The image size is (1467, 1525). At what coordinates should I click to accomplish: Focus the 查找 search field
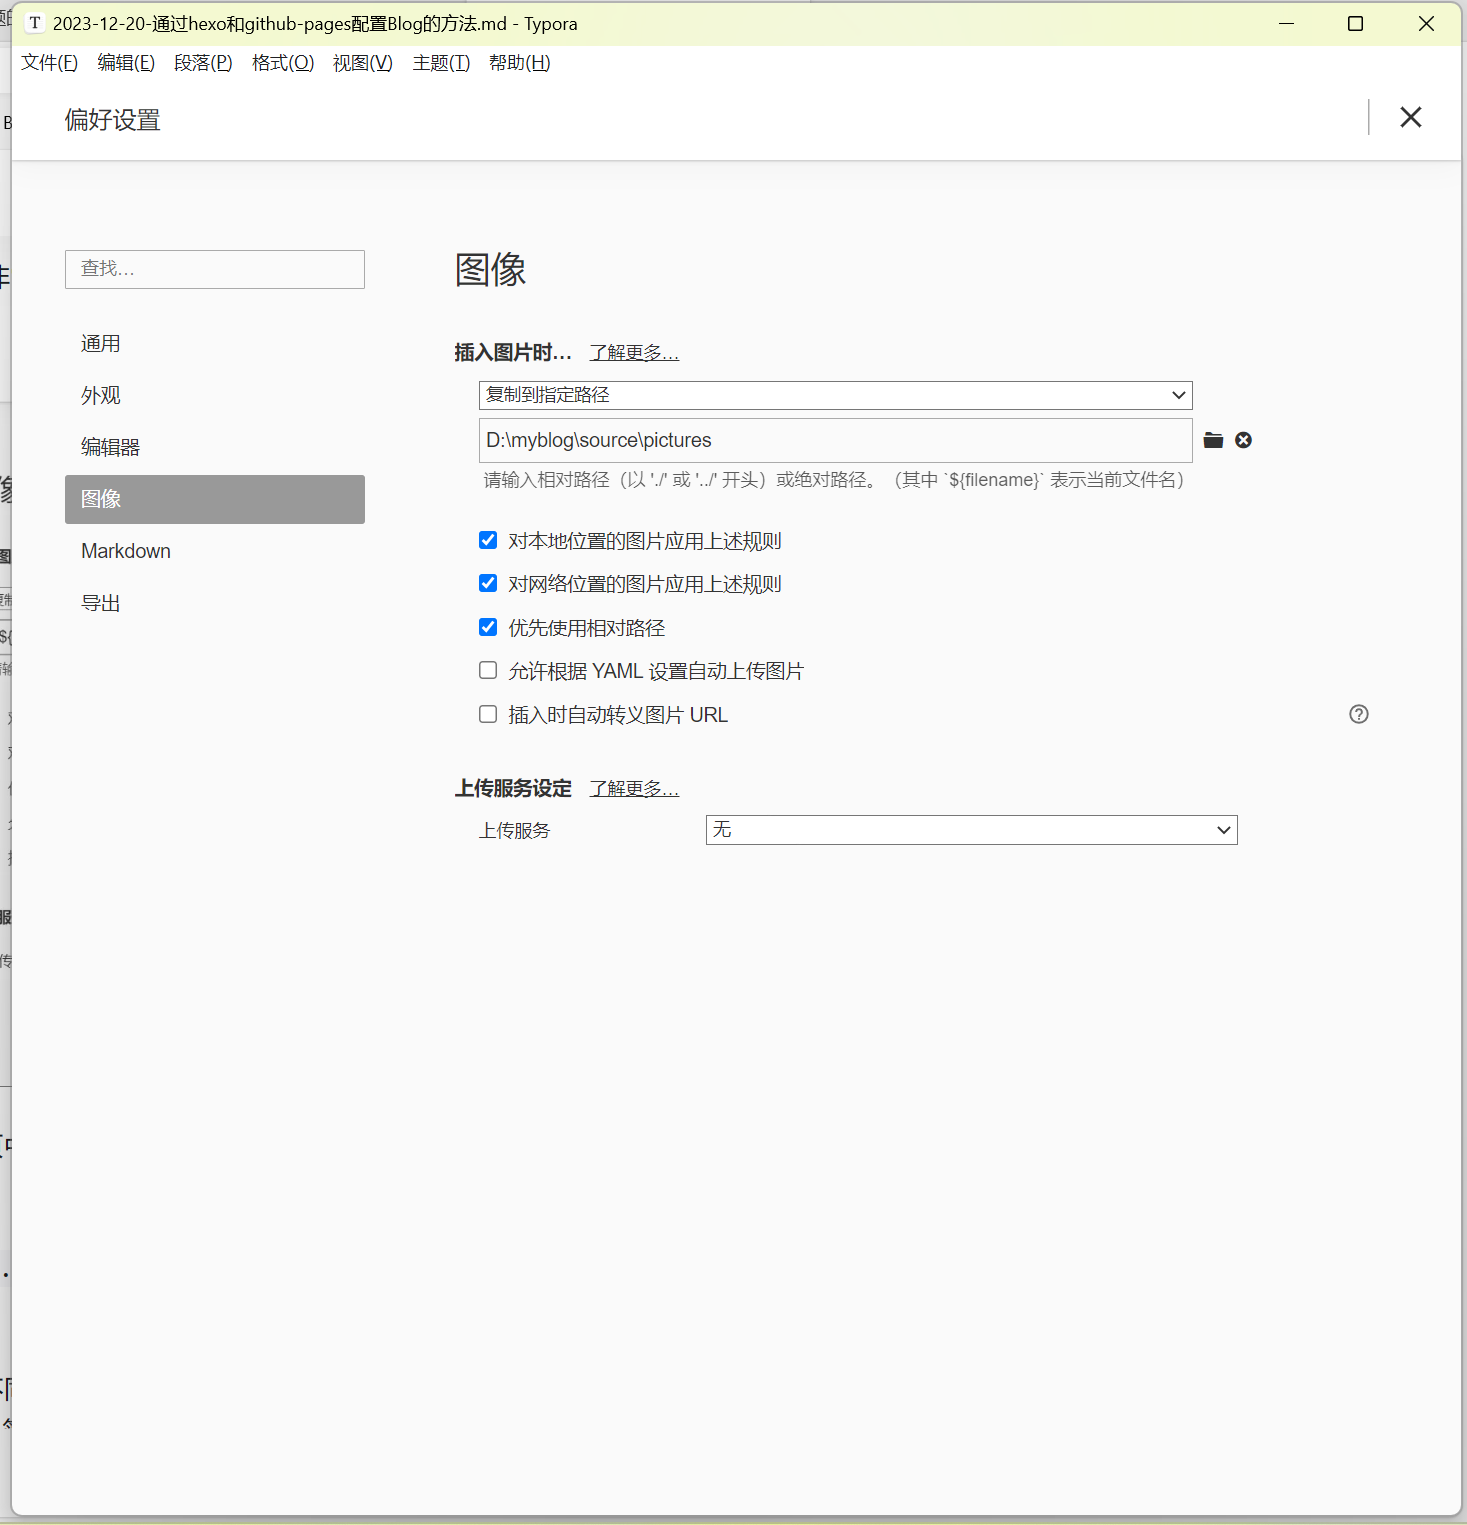[x=215, y=269]
